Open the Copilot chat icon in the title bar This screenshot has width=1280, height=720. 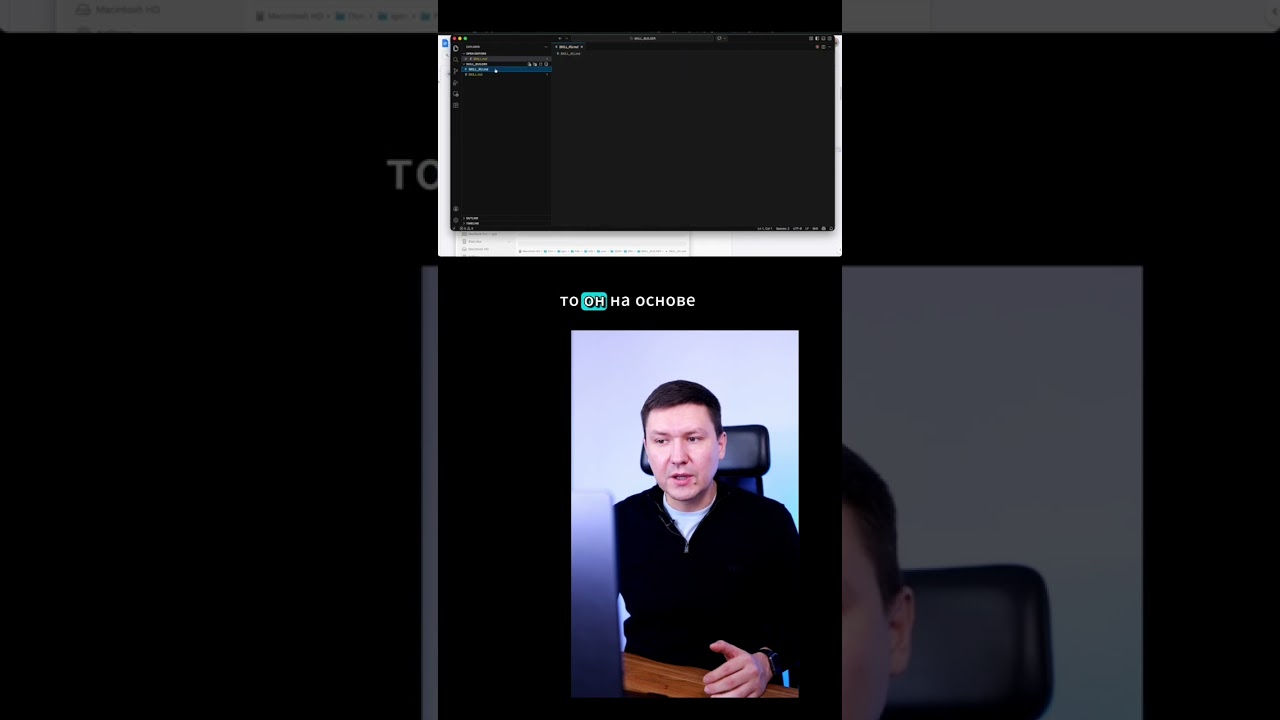pos(719,38)
